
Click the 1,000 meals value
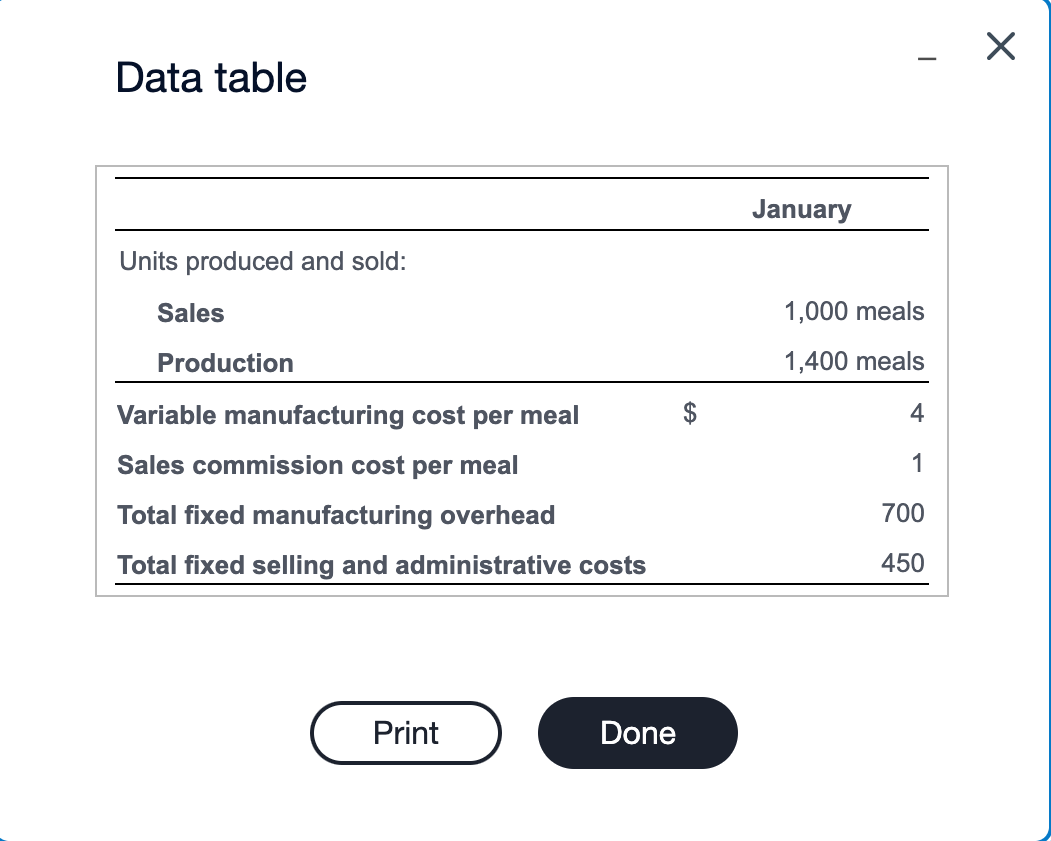tap(855, 311)
